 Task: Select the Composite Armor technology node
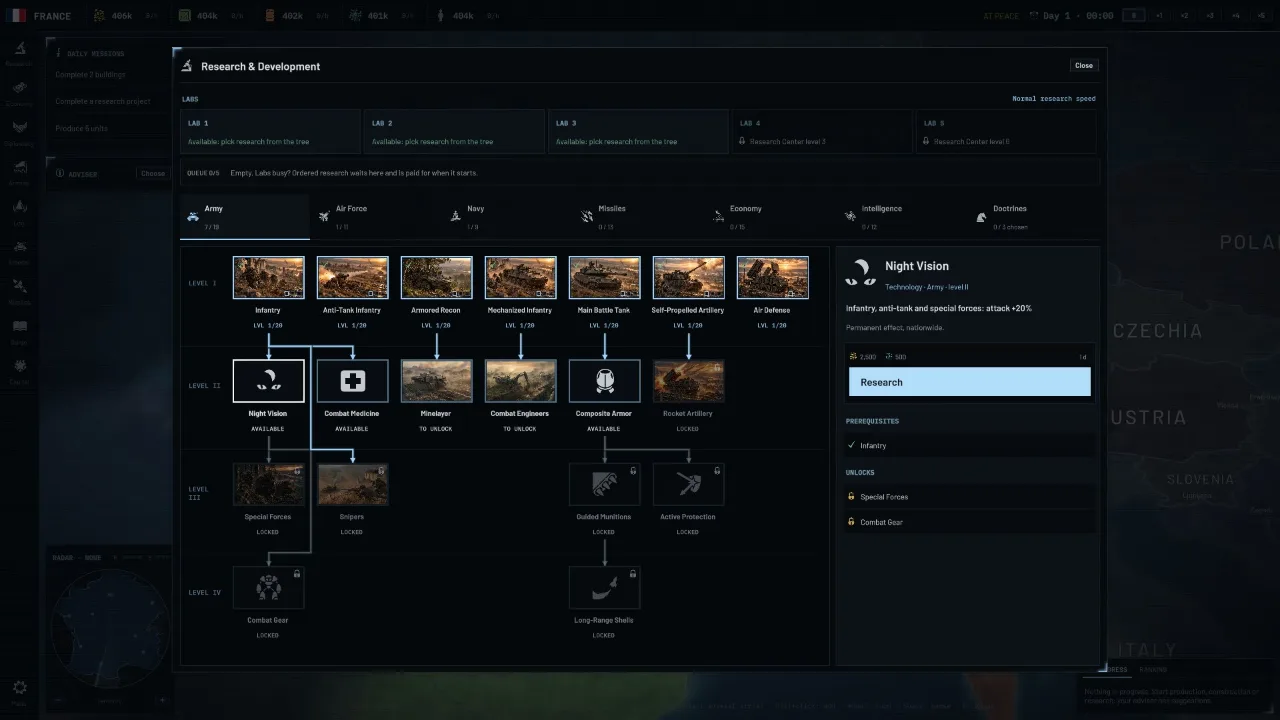604,381
